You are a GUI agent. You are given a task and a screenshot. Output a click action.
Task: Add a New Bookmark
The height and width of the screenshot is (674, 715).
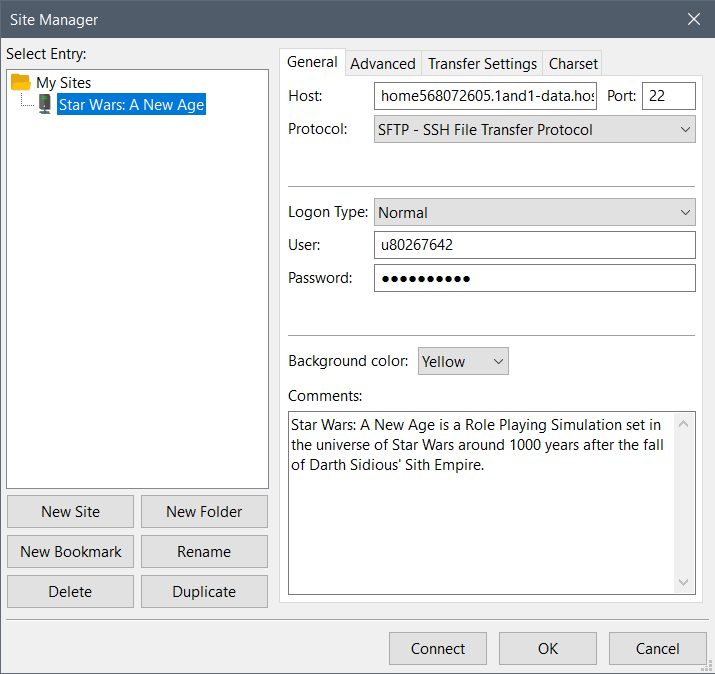(71, 551)
